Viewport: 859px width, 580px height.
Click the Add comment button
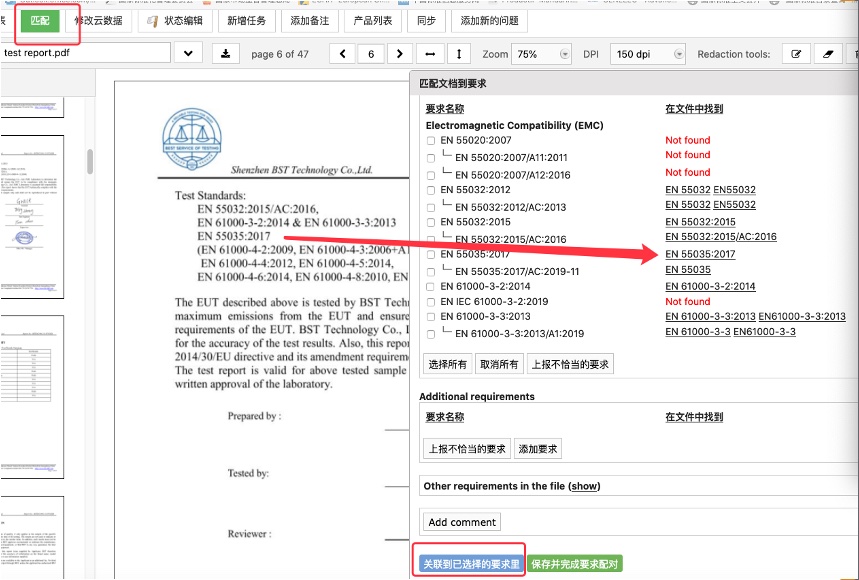(462, 522)
